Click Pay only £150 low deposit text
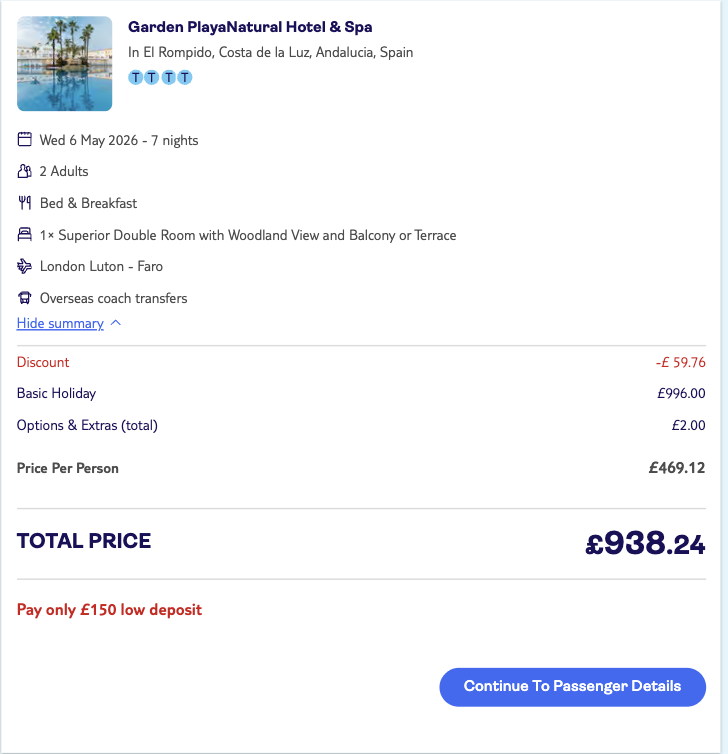Image resolution: width=728 pixels, height=754 pixels. point(109,610)
